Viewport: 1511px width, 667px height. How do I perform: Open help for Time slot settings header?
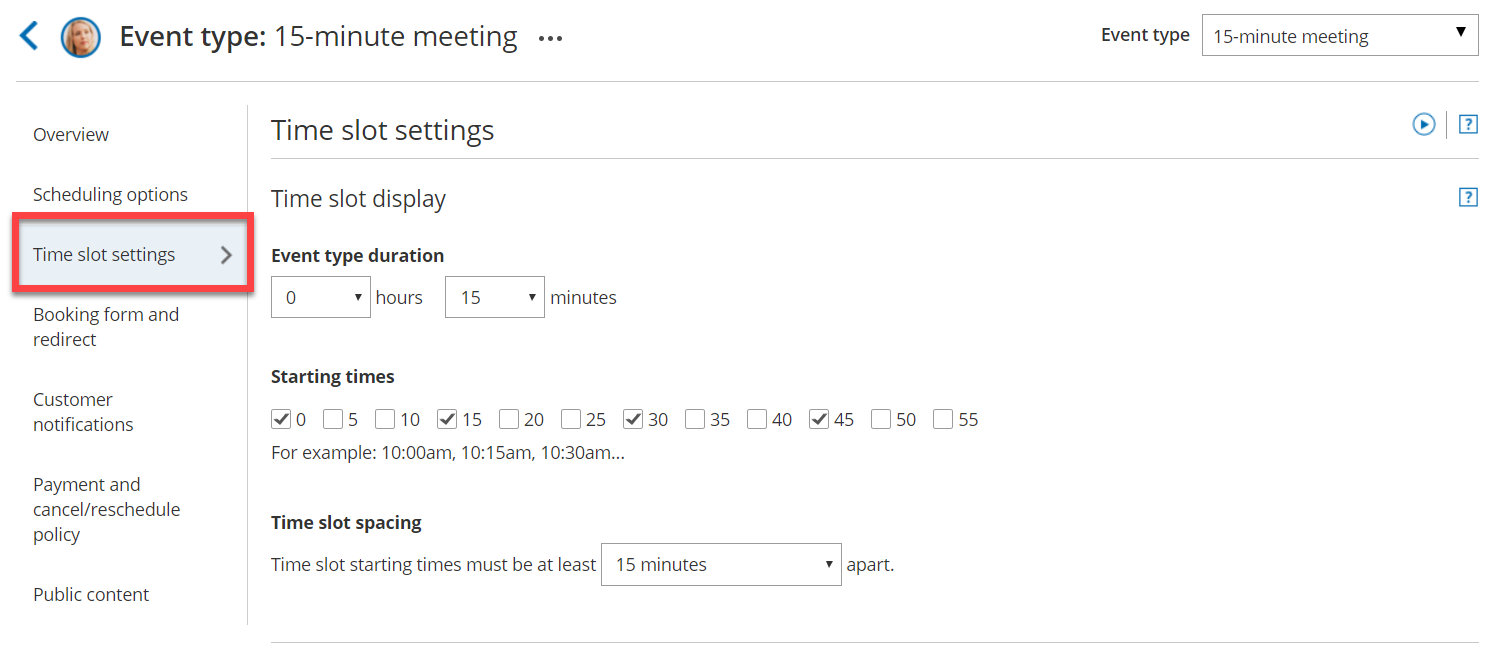[x=1467, y=125]
